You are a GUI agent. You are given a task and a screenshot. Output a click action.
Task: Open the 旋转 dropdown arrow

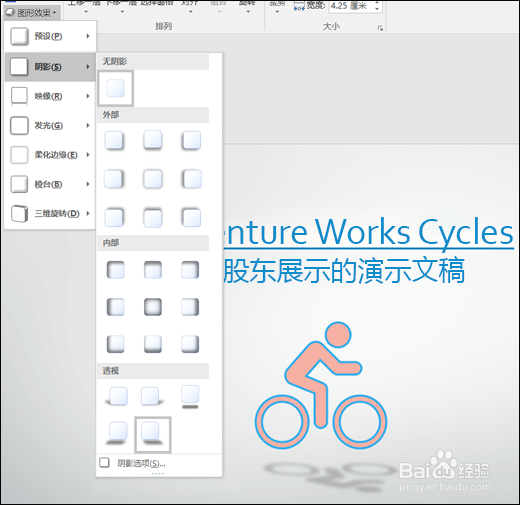[x=248, y=12]
